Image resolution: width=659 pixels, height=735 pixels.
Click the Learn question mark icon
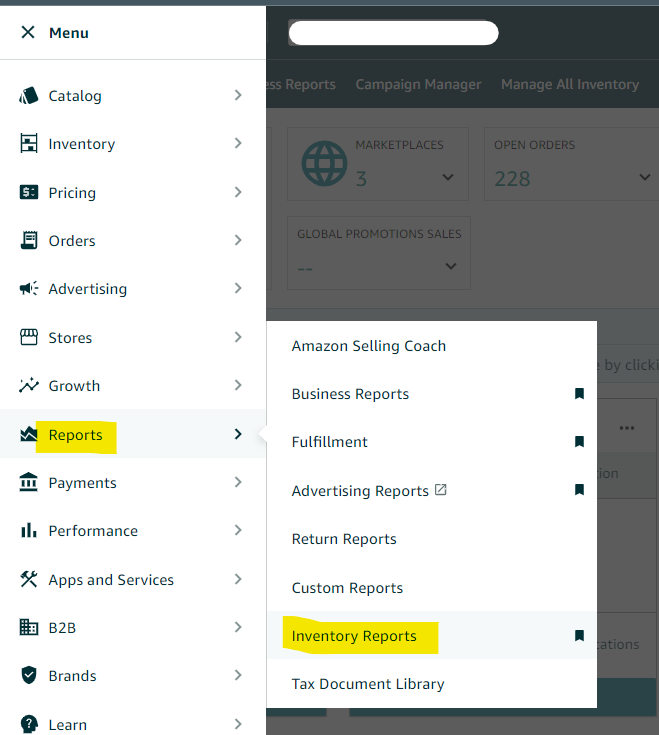(x=29, y=724)
